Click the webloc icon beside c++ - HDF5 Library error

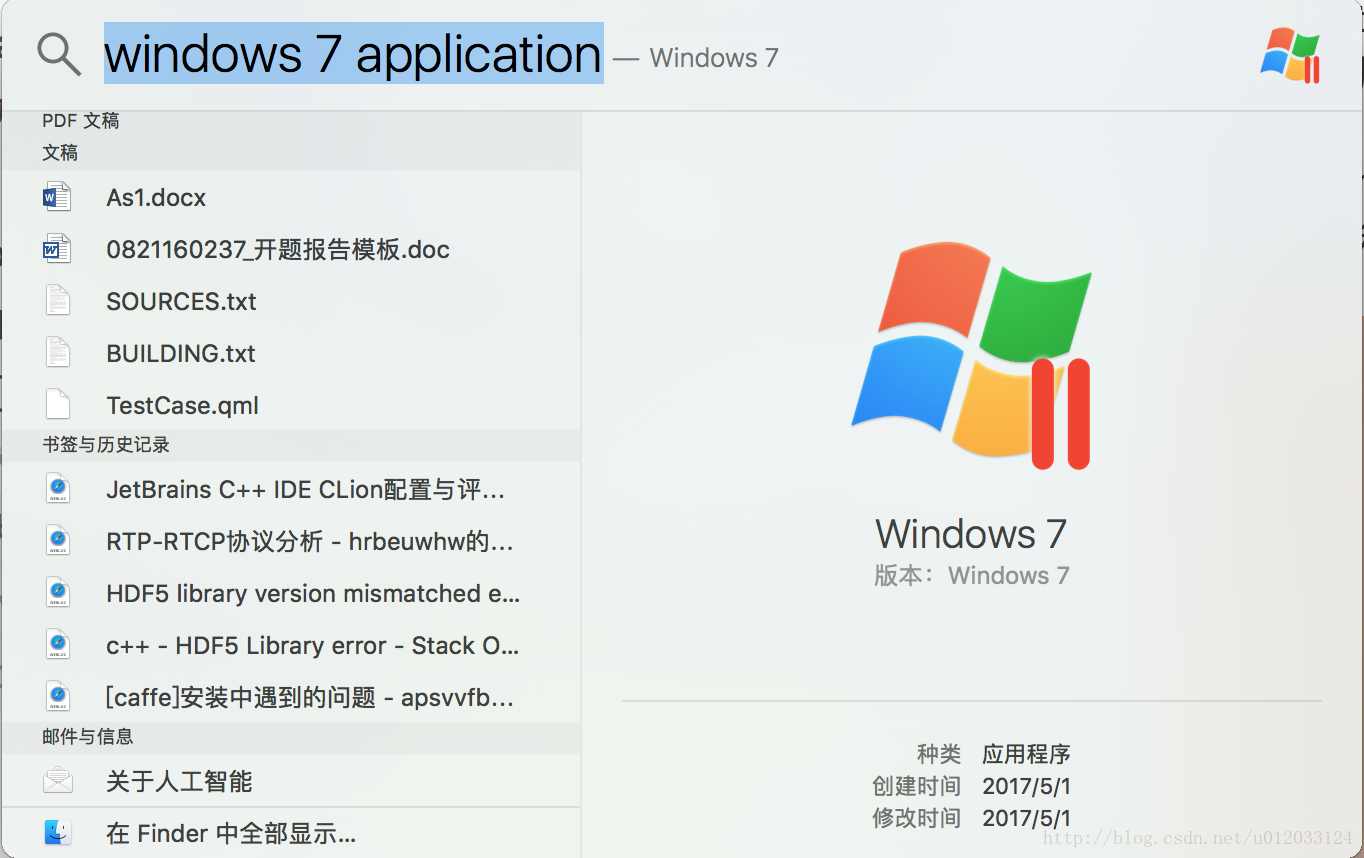point(58,645)
